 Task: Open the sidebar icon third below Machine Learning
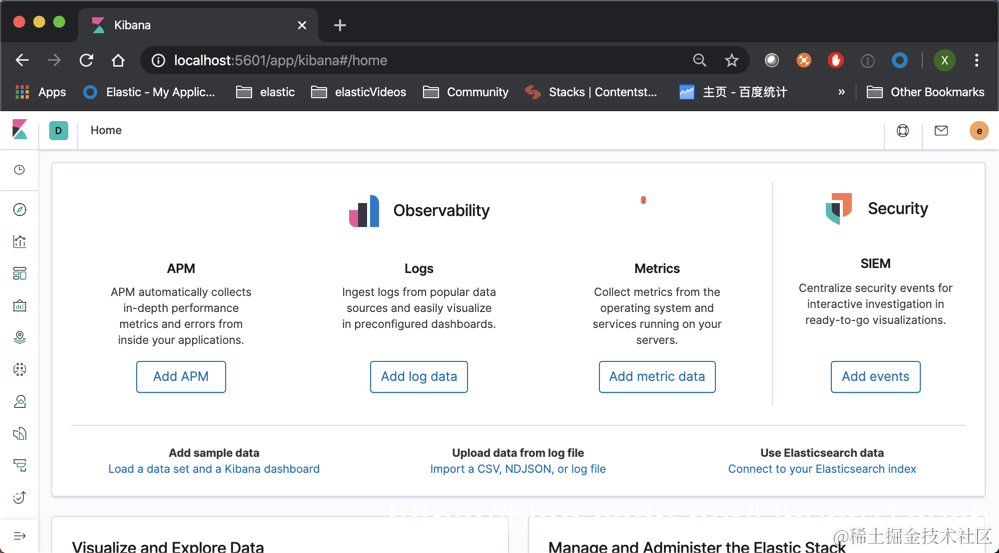pos(20,466)
